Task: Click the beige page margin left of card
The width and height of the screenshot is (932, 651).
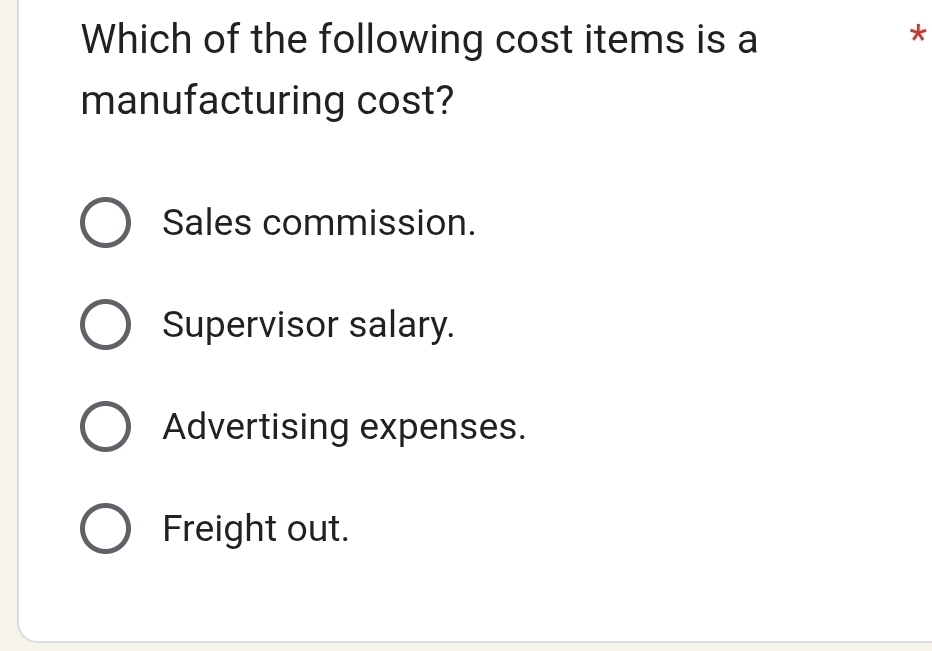Action: pyautogui.click(x=8, y=300)
